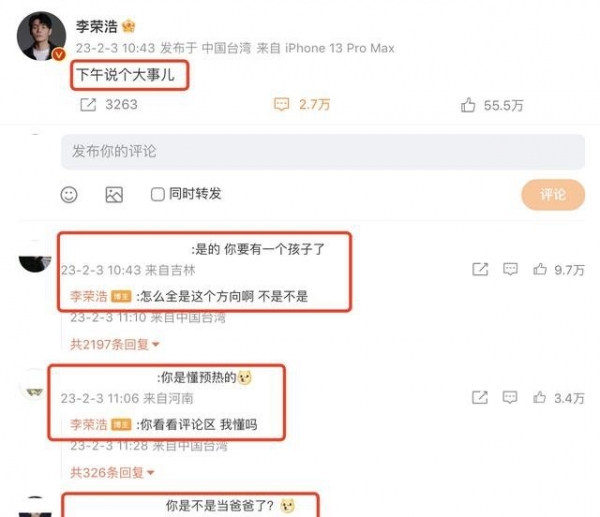Open the emoji picker smiley icon
Viewport: 600px width, 517px height.
coord(69,195)
